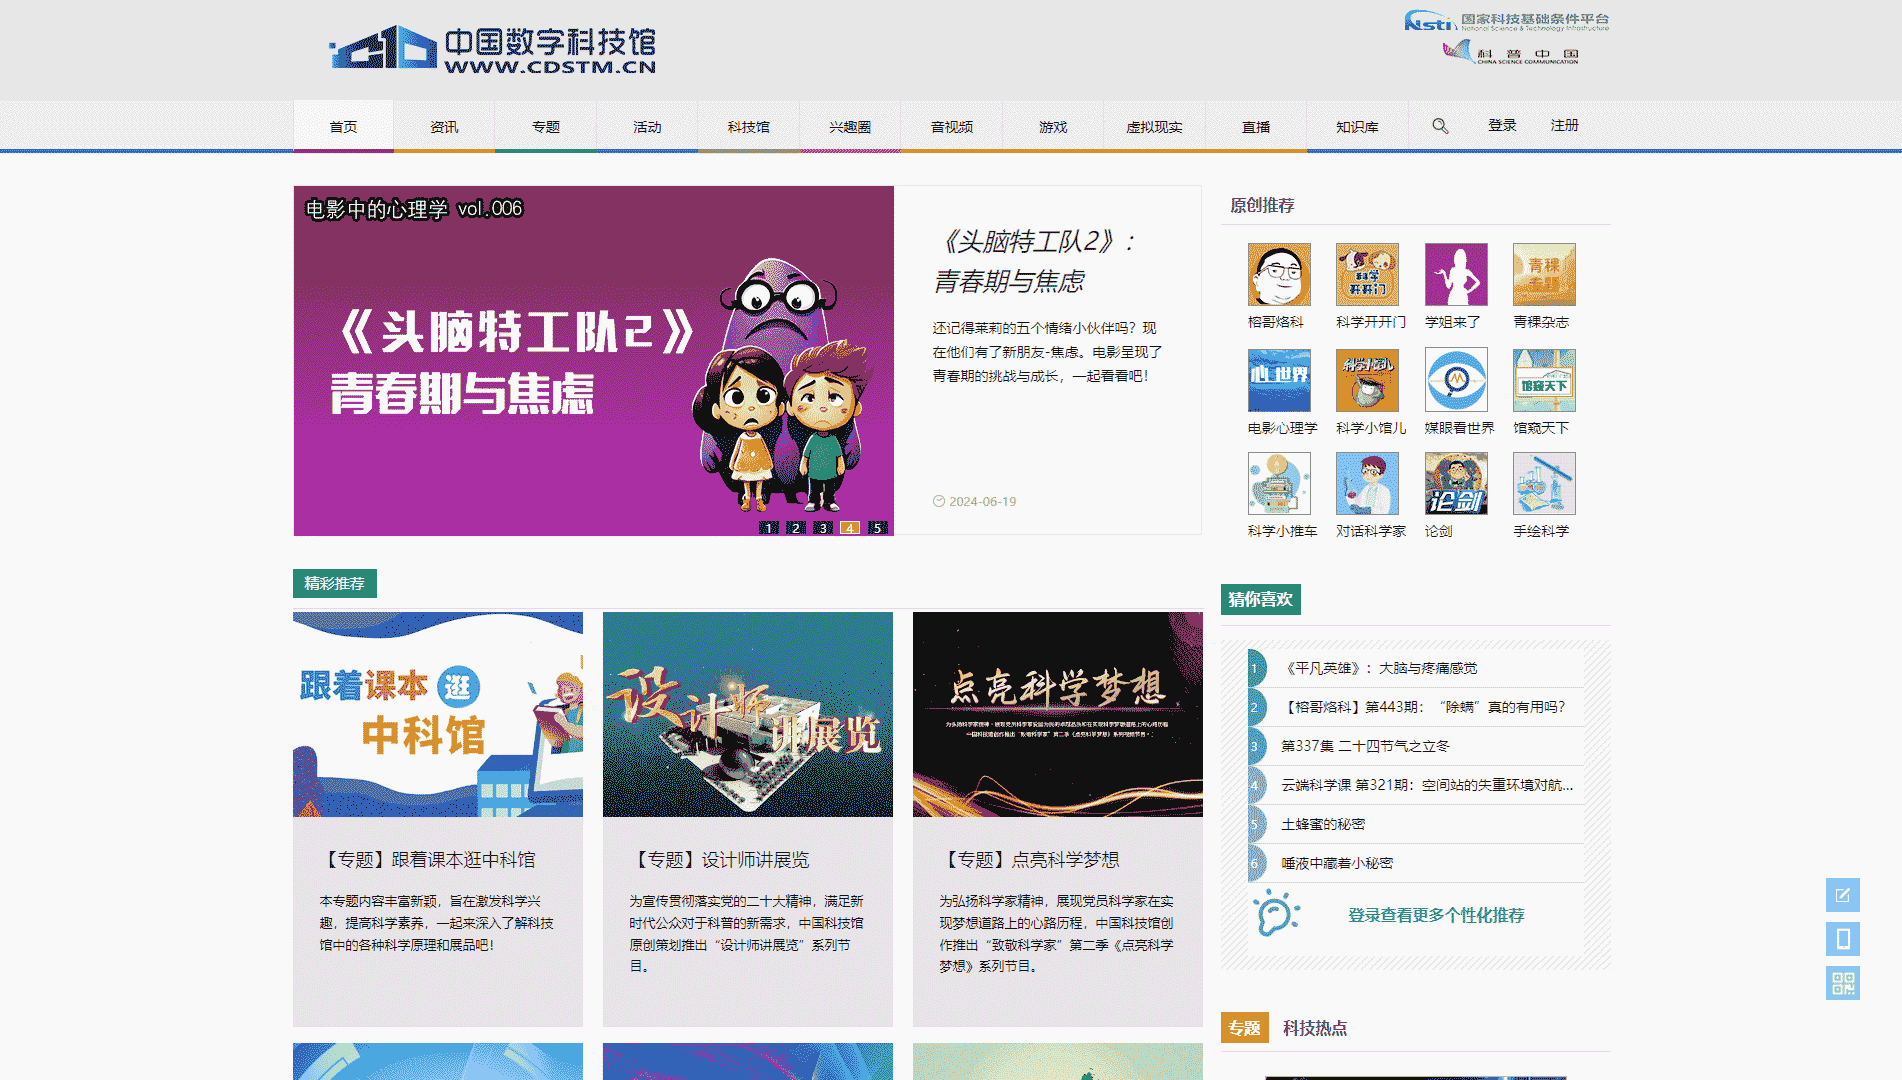
Task: Open the 音视频 nav tab
Action: (952, 127)
